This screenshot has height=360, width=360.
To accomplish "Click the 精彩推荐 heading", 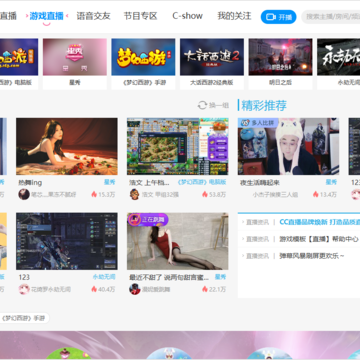I will pos(264,105).
